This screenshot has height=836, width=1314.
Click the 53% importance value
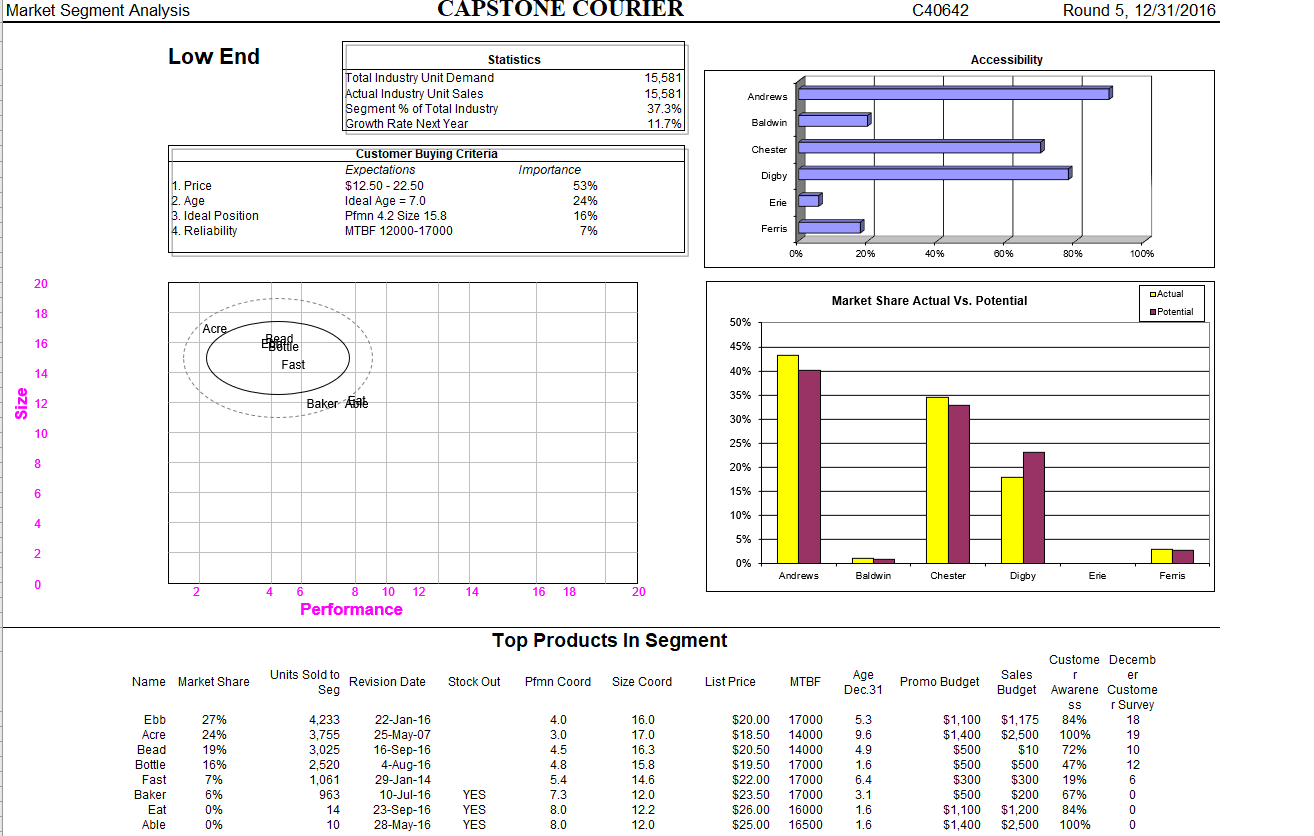tap(585, 186)
